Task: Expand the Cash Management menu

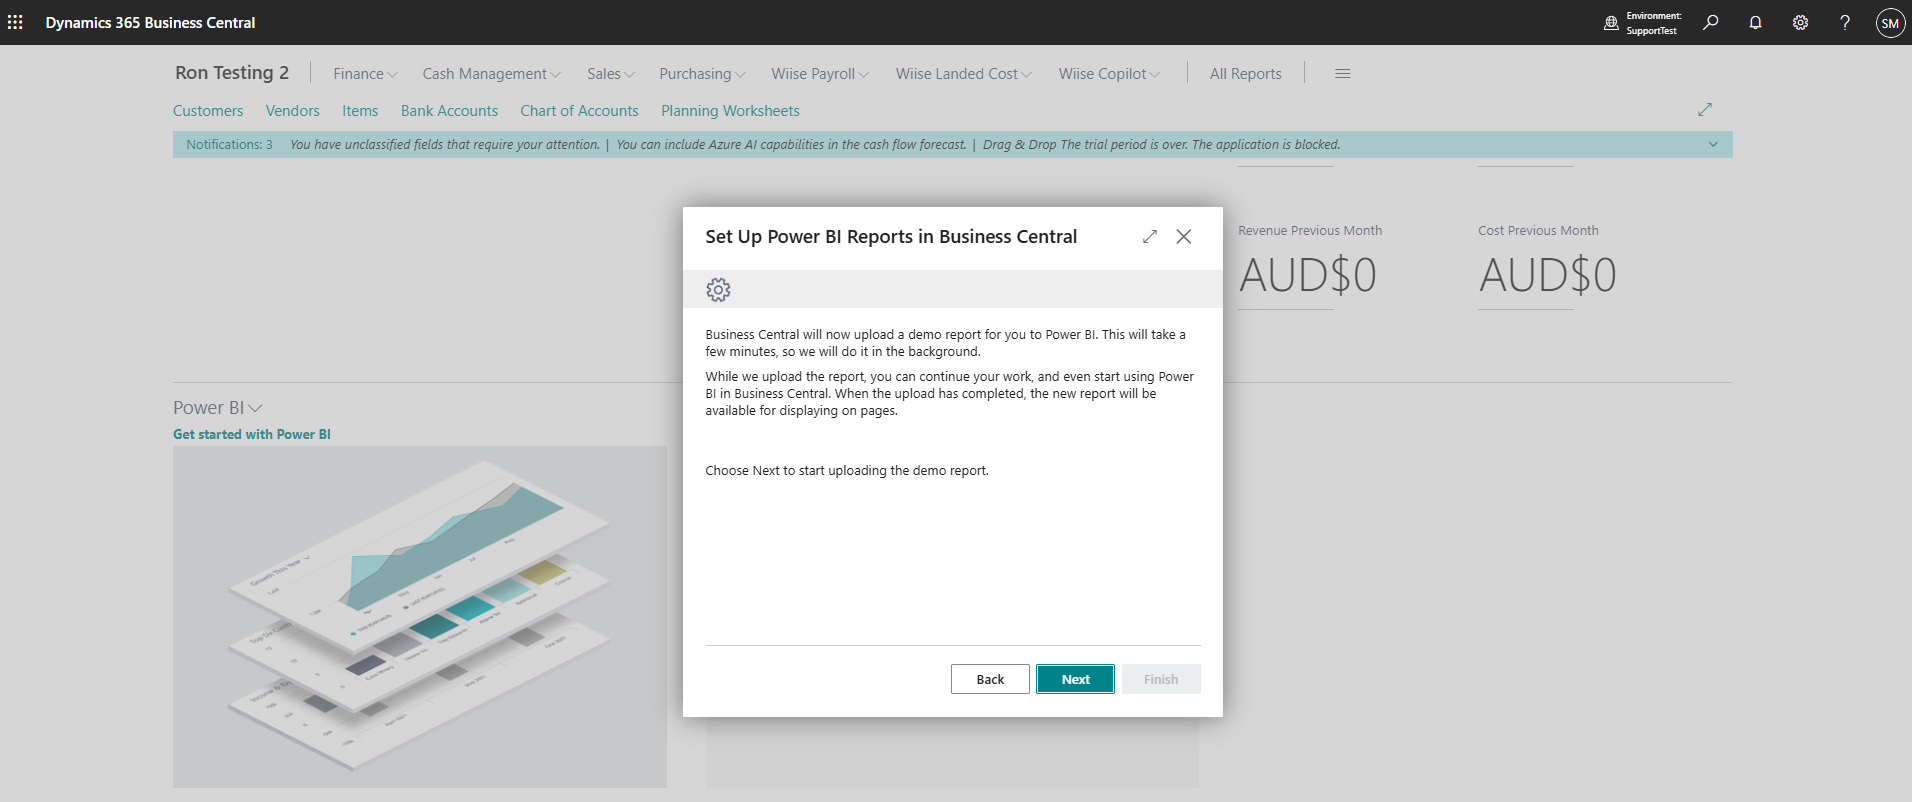Action: pyautogui.click(x=491, y=74)
